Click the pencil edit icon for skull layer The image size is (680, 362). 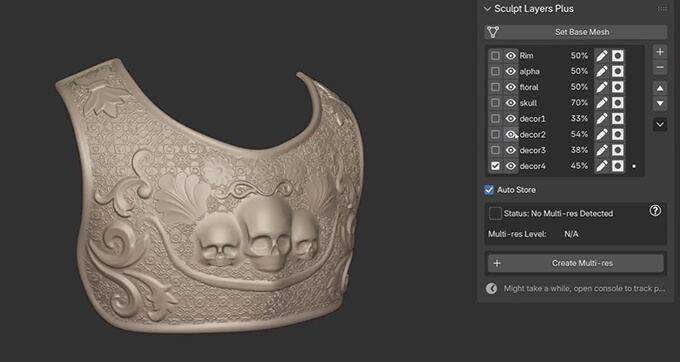pos(602,103)
